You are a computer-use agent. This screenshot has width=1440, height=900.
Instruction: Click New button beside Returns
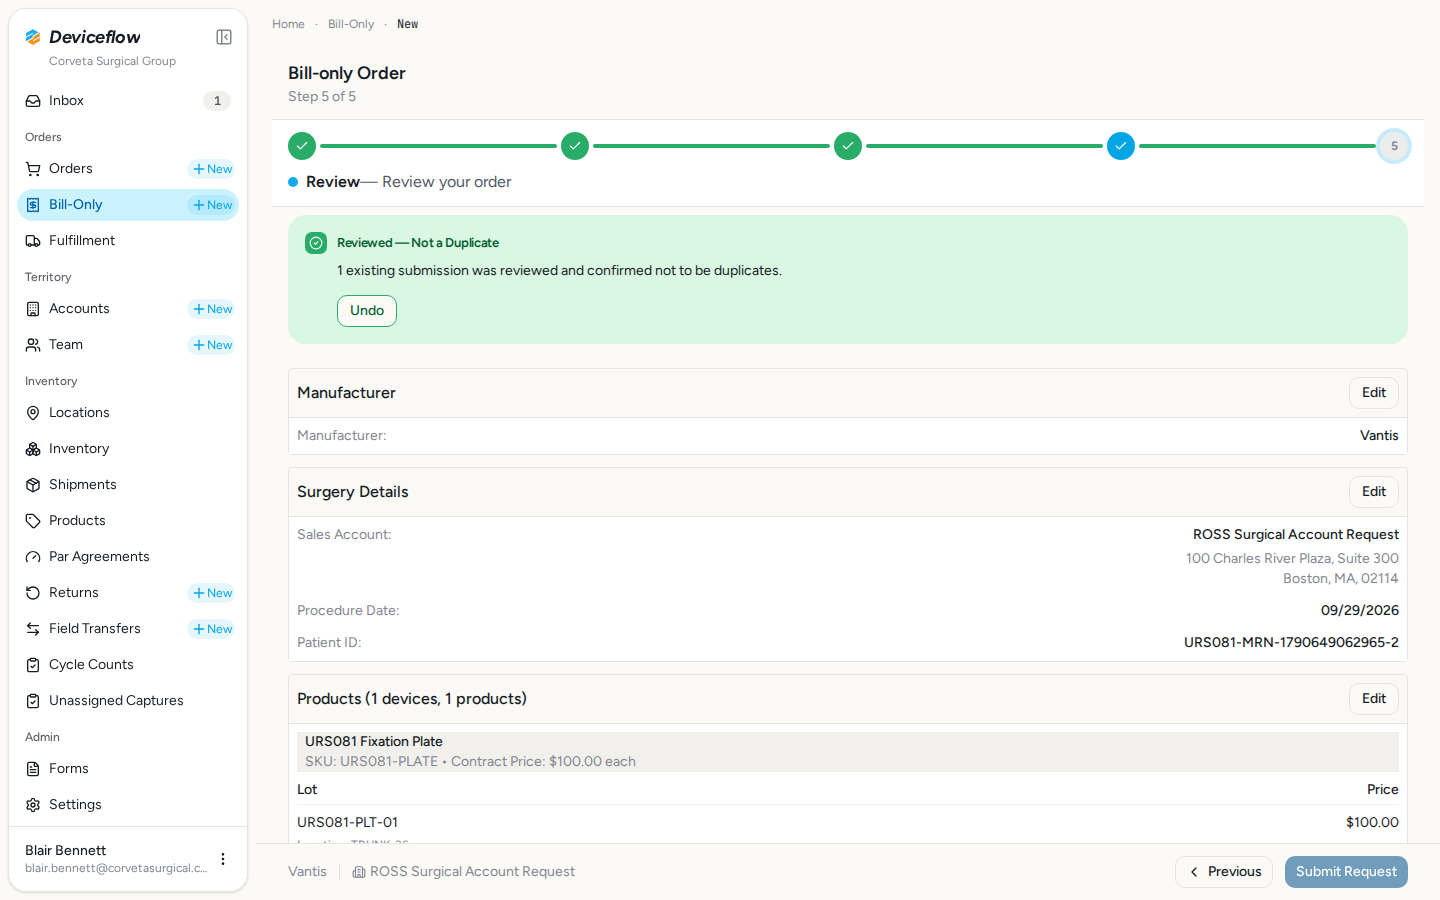coord(212,593)
